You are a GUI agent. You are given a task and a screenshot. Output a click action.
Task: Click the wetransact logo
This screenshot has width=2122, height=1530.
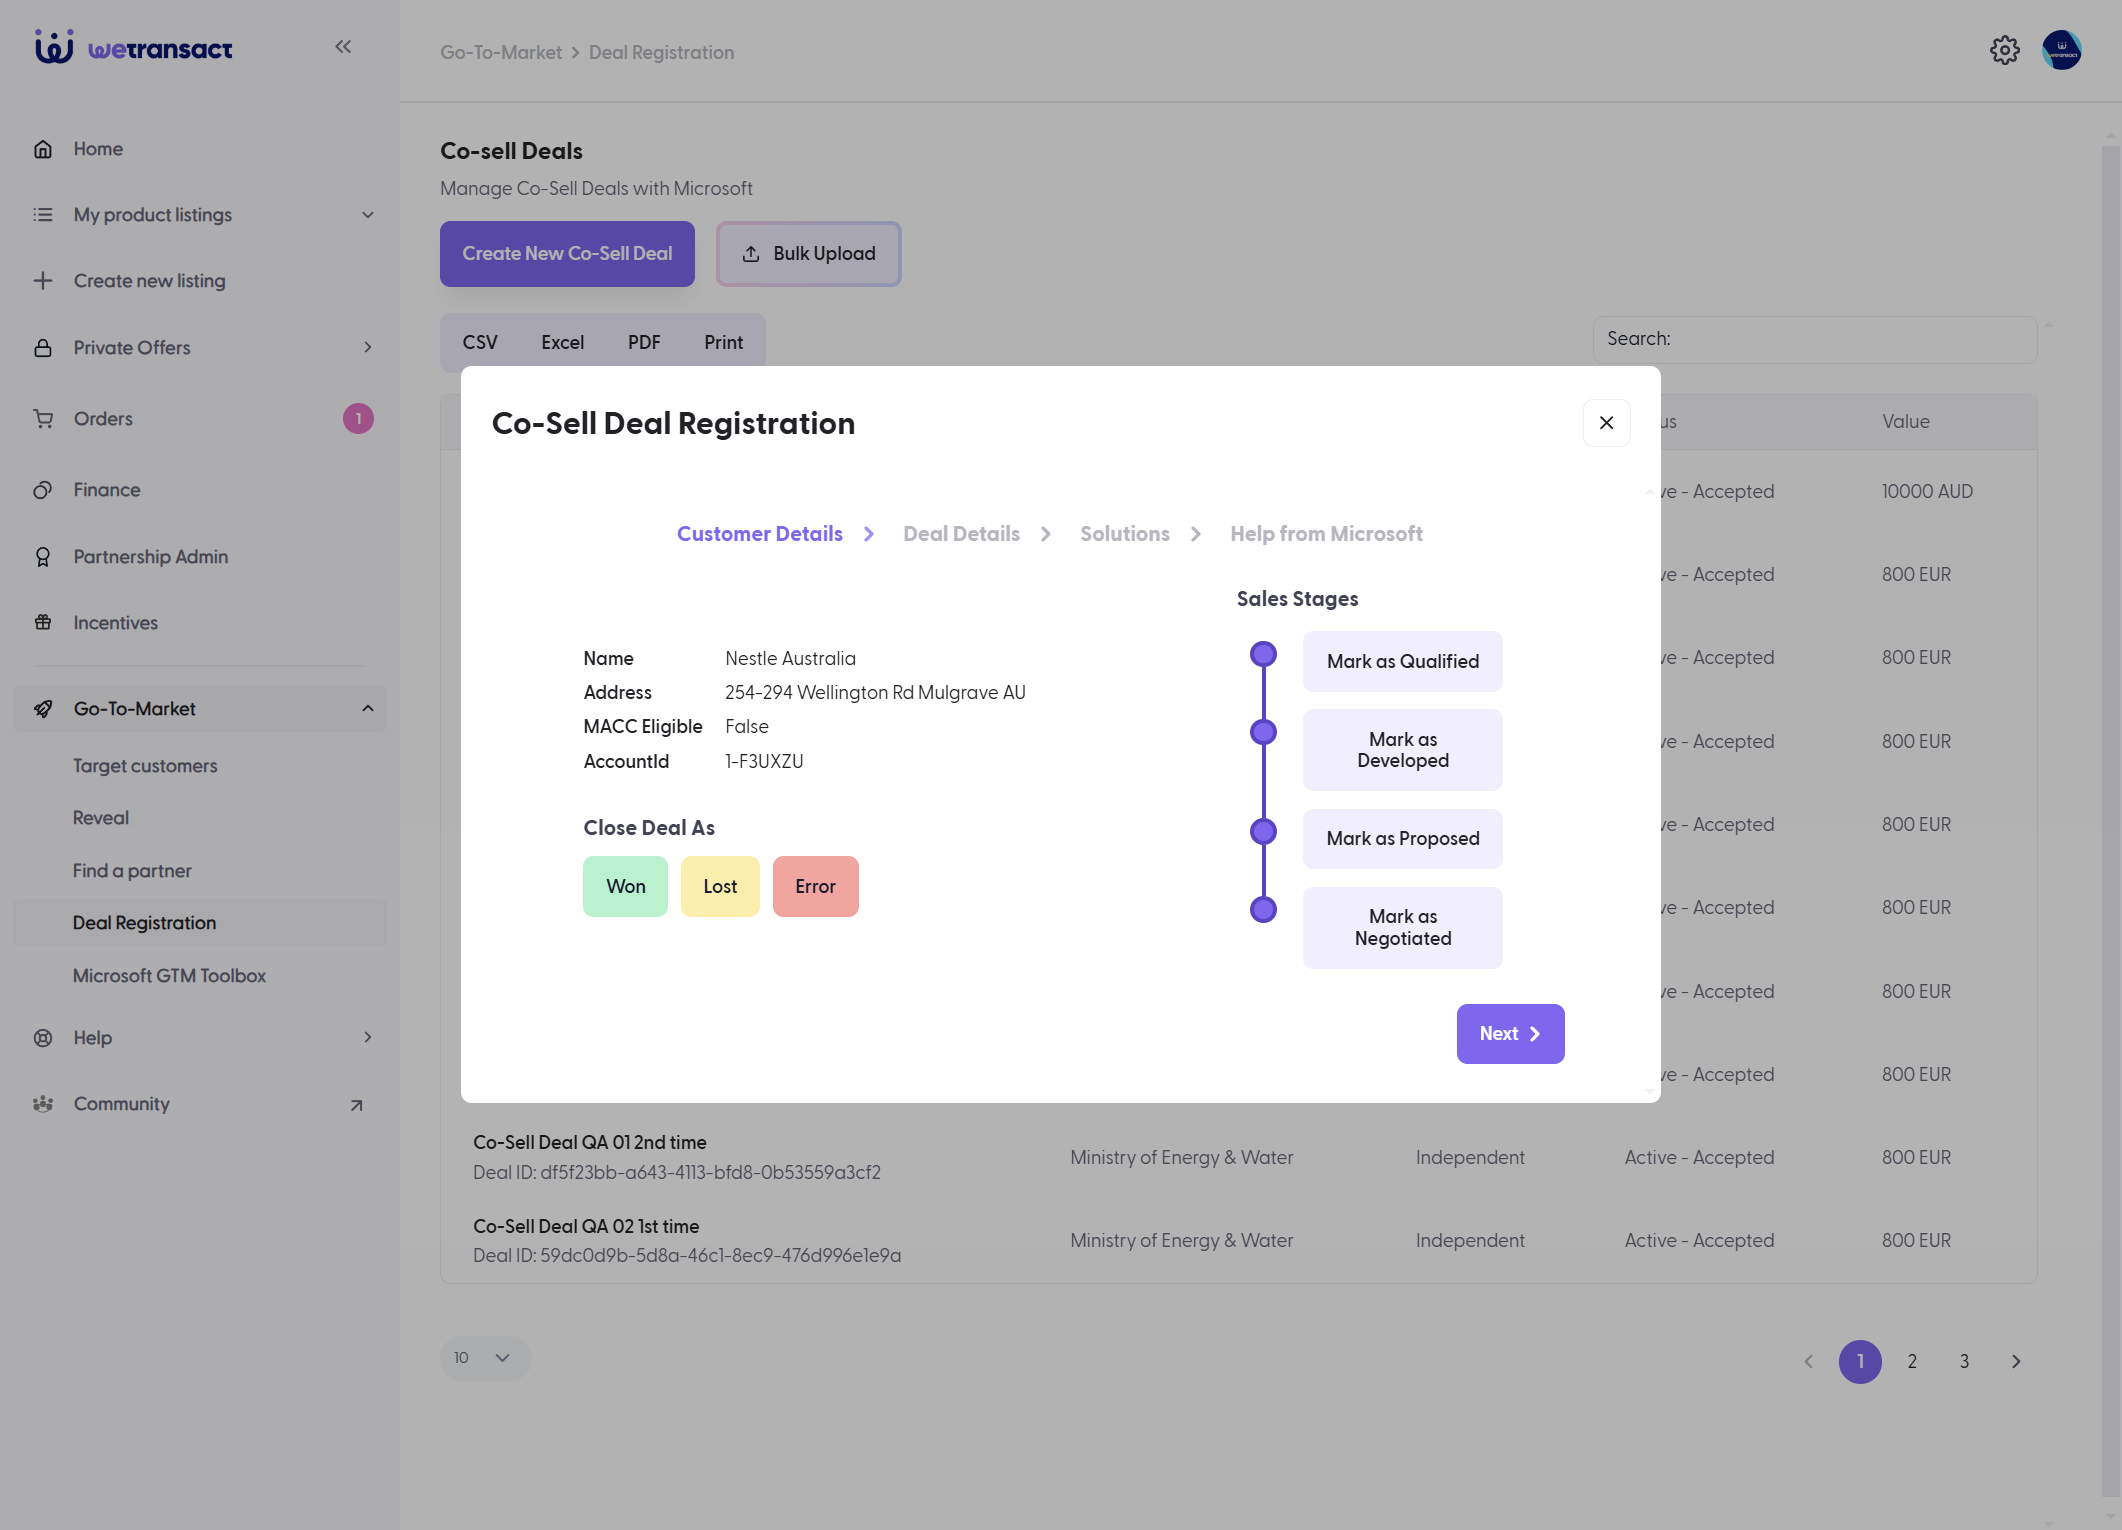(134, 47)
